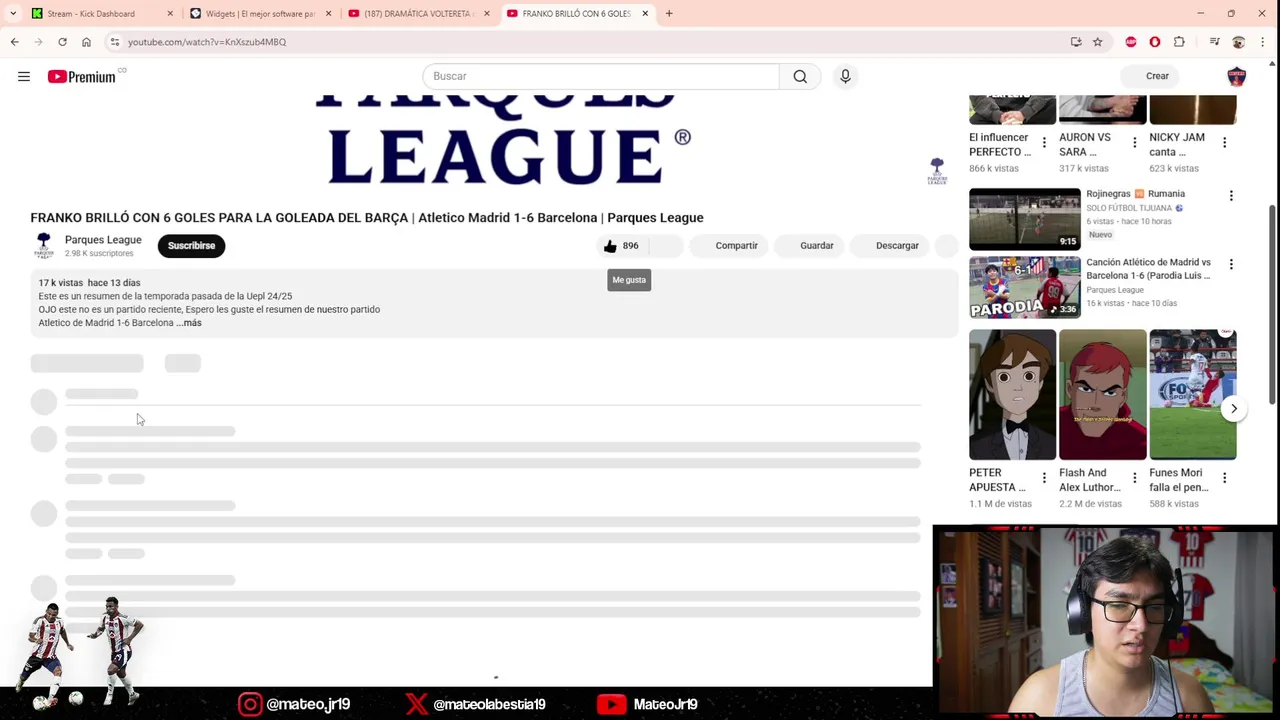Image resolution: width=1280 pixels, height=720 pixels.
Task: Open the browser extensions puzzle icon
Action: pos(1179,42)
